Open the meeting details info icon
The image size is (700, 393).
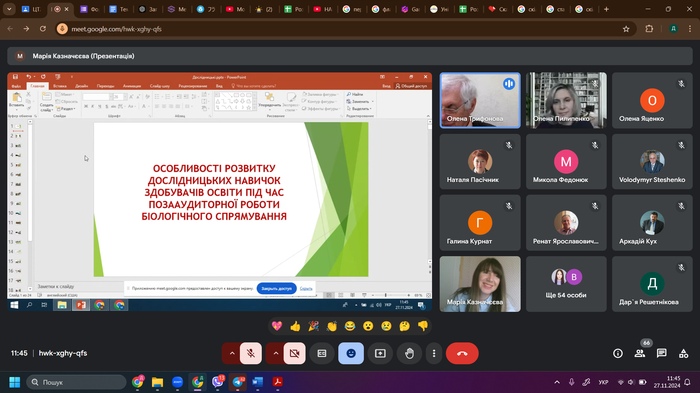[618, 353]
